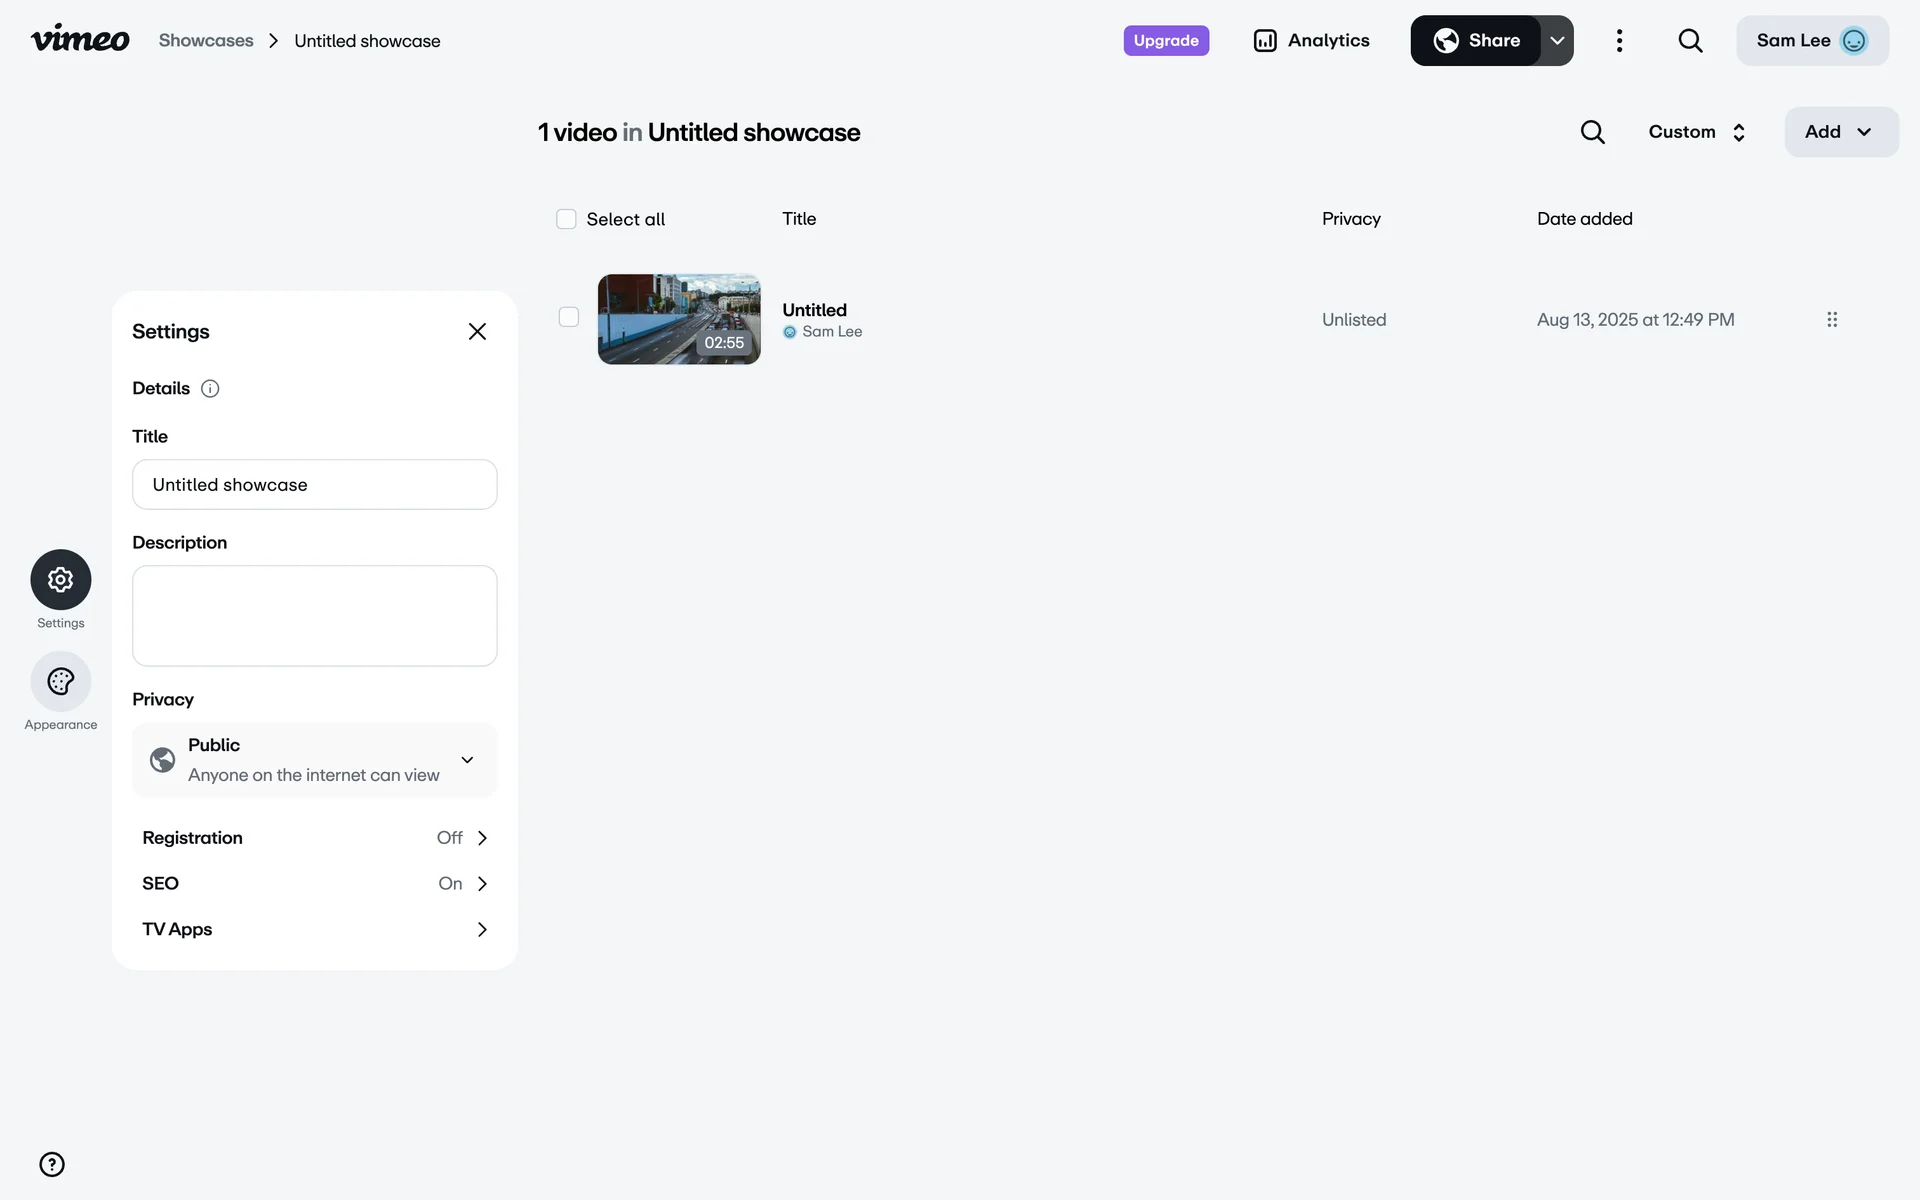Open the Appearance palette icon

click(x=61, y=682)
